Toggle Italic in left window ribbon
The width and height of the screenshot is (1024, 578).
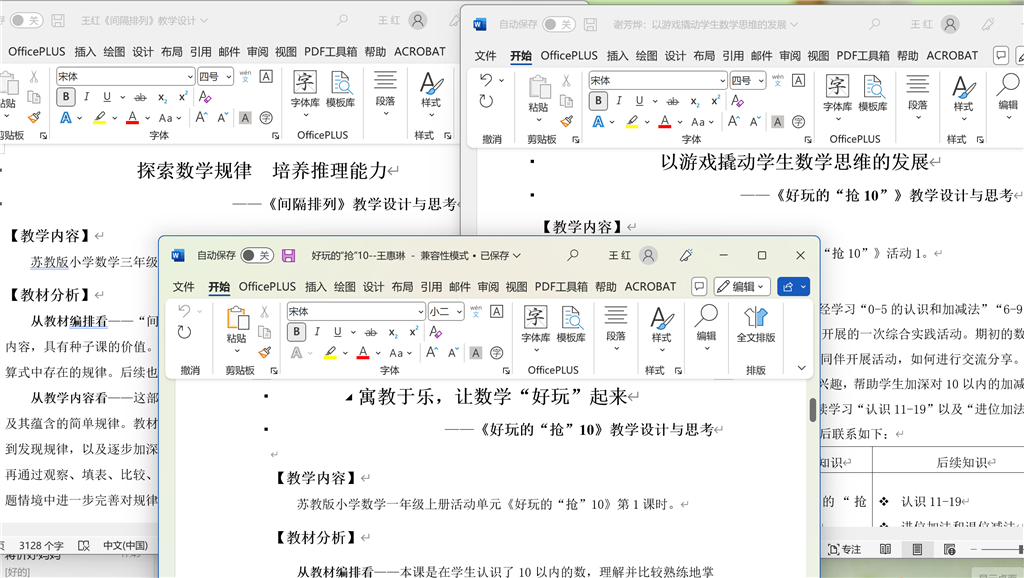86,97
